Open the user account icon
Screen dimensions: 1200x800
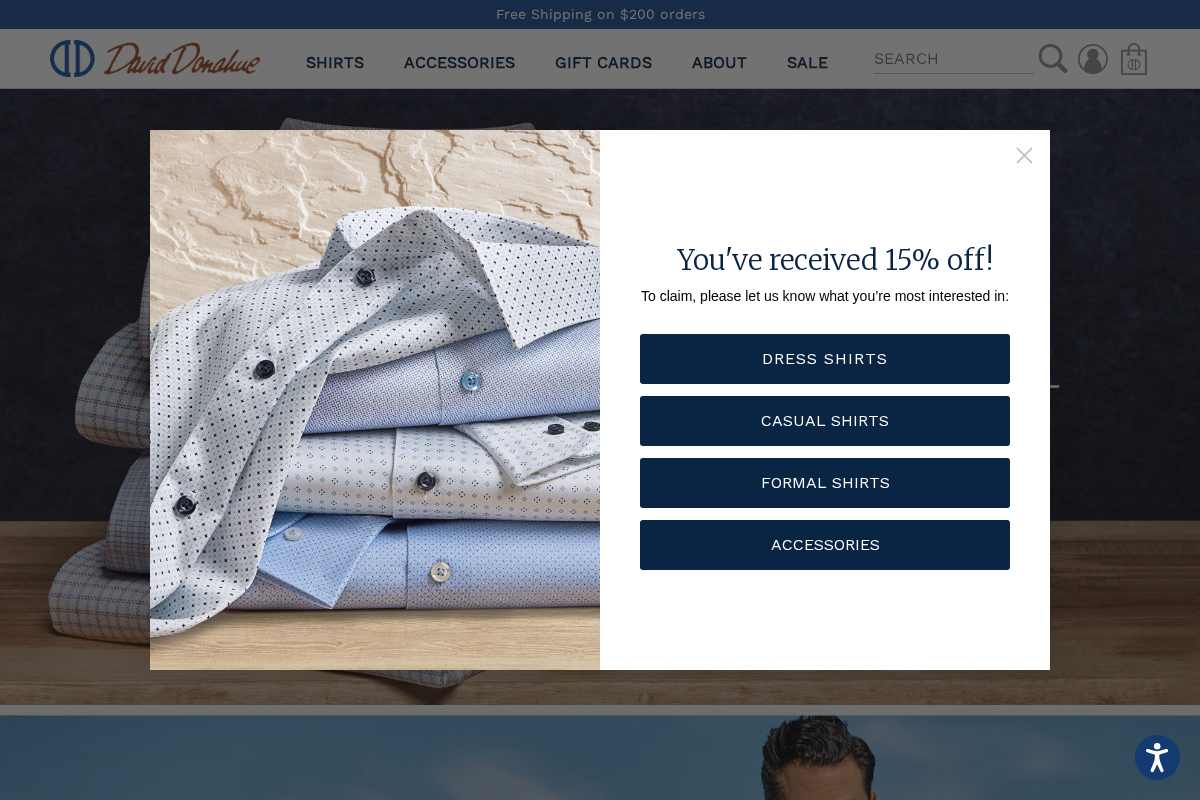(1093, 59)
